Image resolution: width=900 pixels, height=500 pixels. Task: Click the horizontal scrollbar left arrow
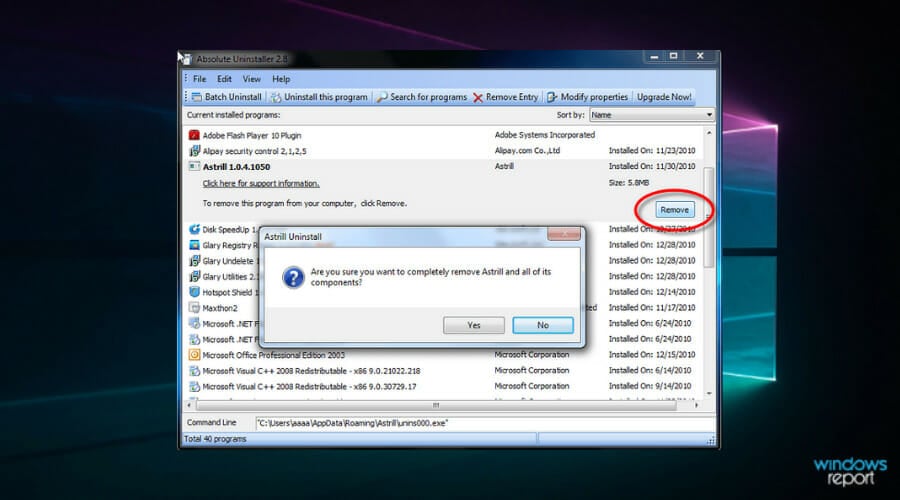click(189, 405)
